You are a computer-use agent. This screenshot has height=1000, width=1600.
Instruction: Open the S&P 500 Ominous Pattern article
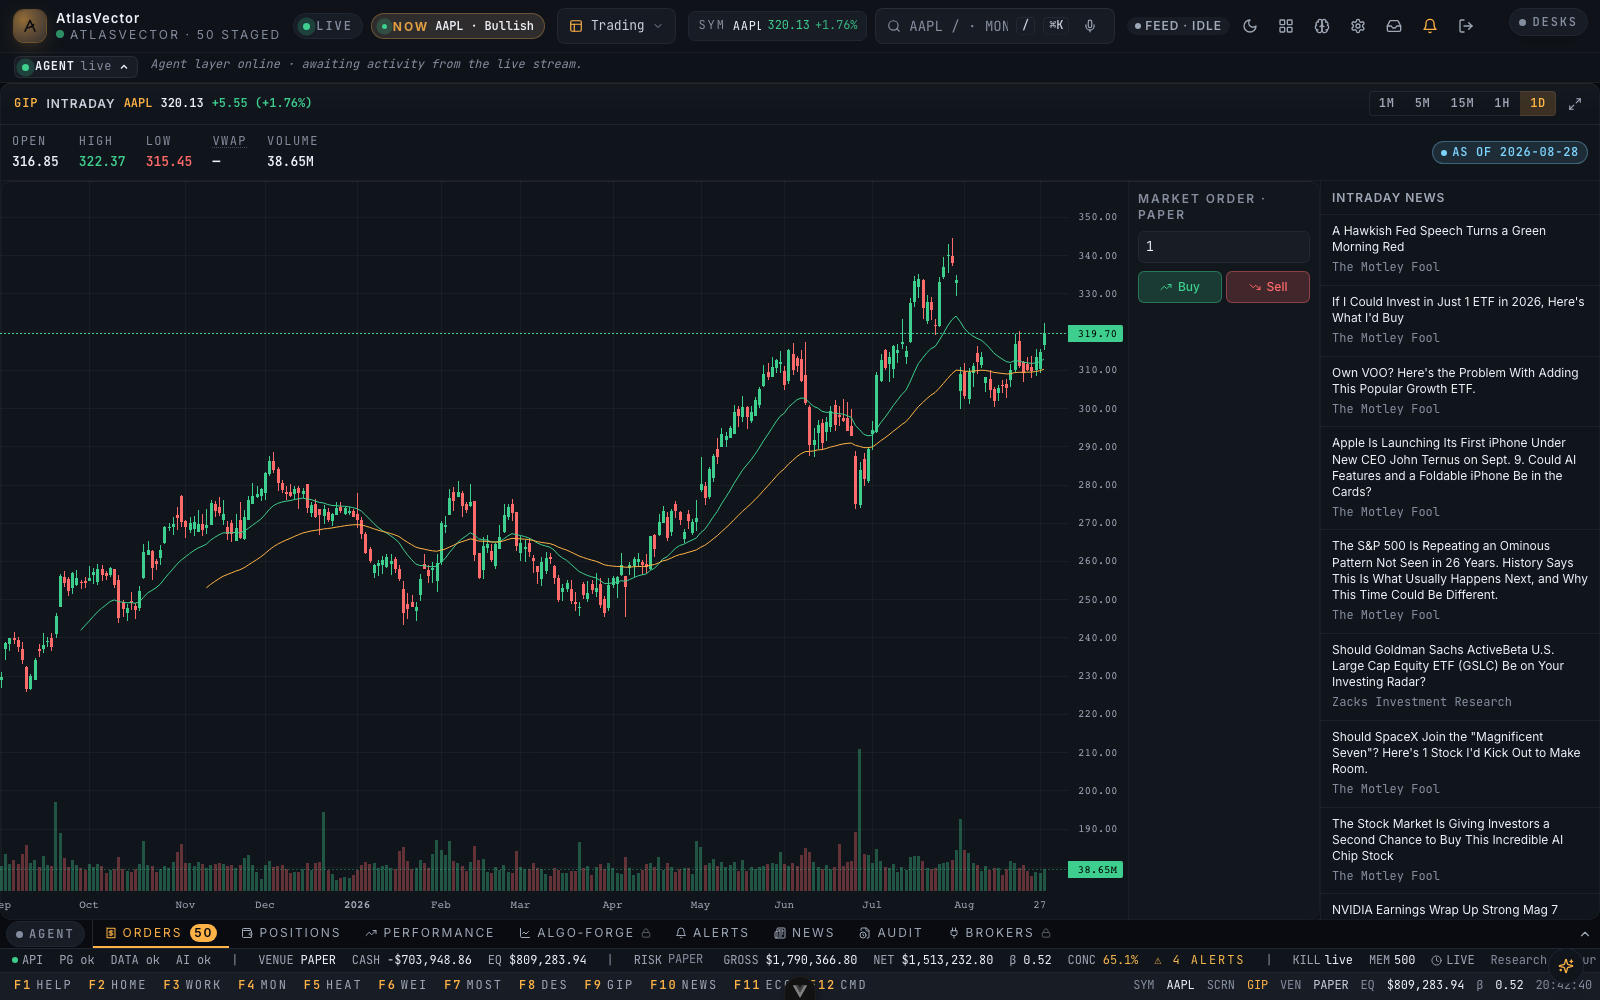1460,581
